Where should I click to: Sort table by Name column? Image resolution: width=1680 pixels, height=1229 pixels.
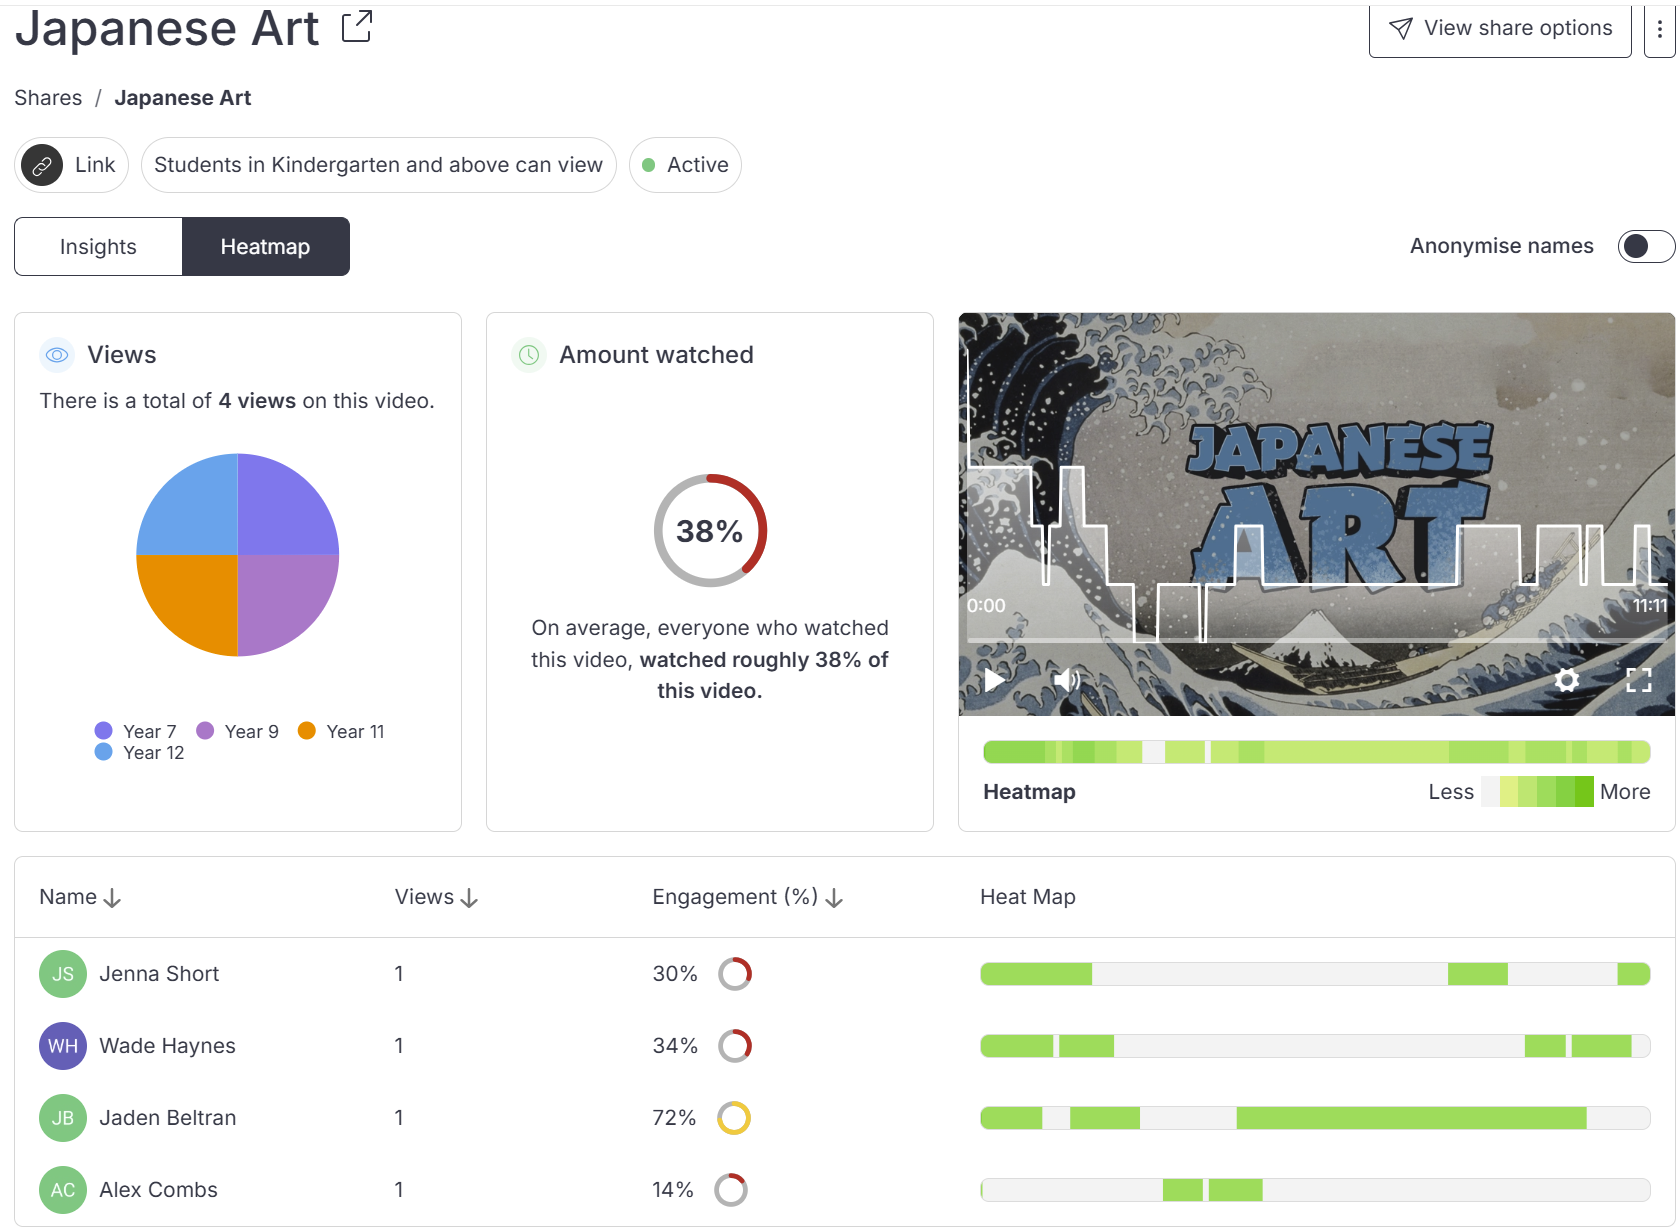[80, 897]
